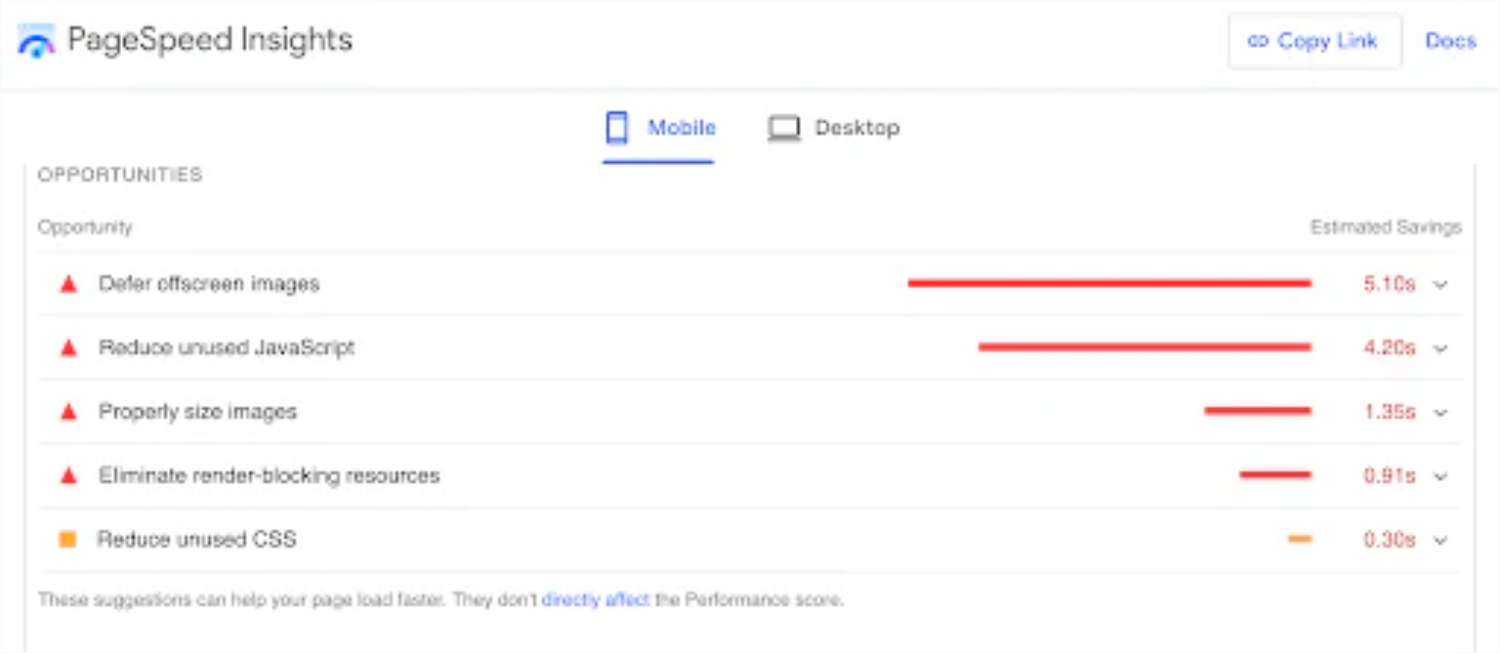Viewport: 1500px width, 653px height.
Task: Expand the Defer offscreen images opportunity
Action: coord(1440,284)
